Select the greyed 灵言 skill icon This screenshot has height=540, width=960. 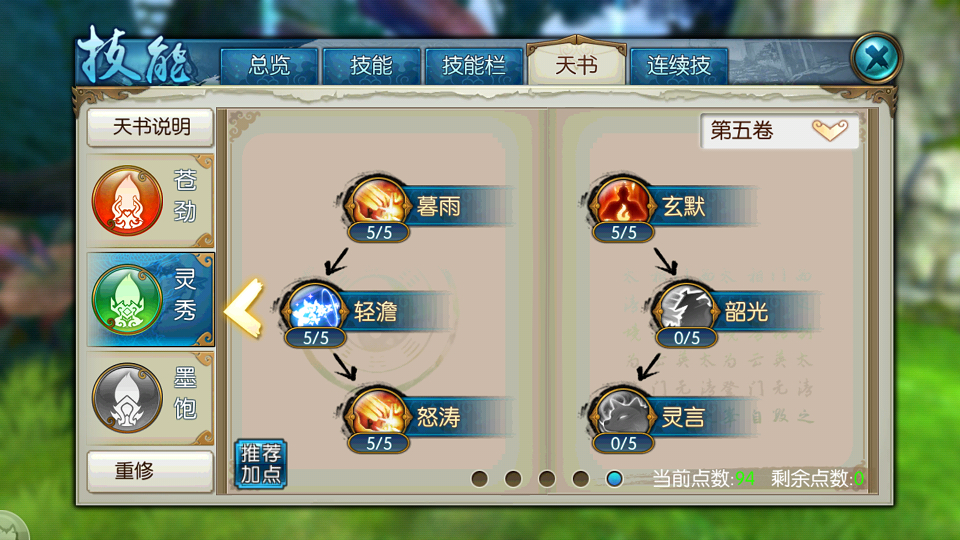click(x=623, y=413)
